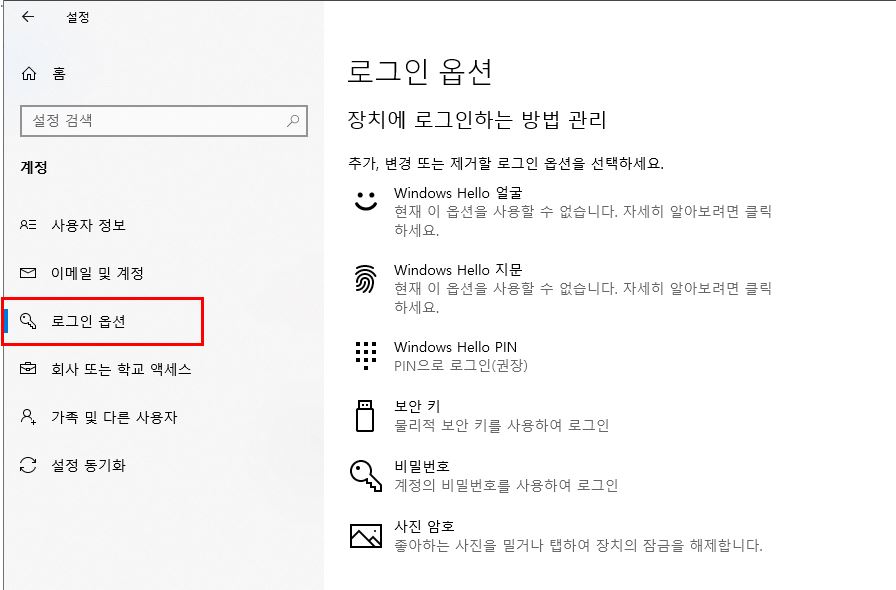Screen dimensions: 896x590
Task: Expand Windows Hello PIN option title
Action: click(455, 347)
